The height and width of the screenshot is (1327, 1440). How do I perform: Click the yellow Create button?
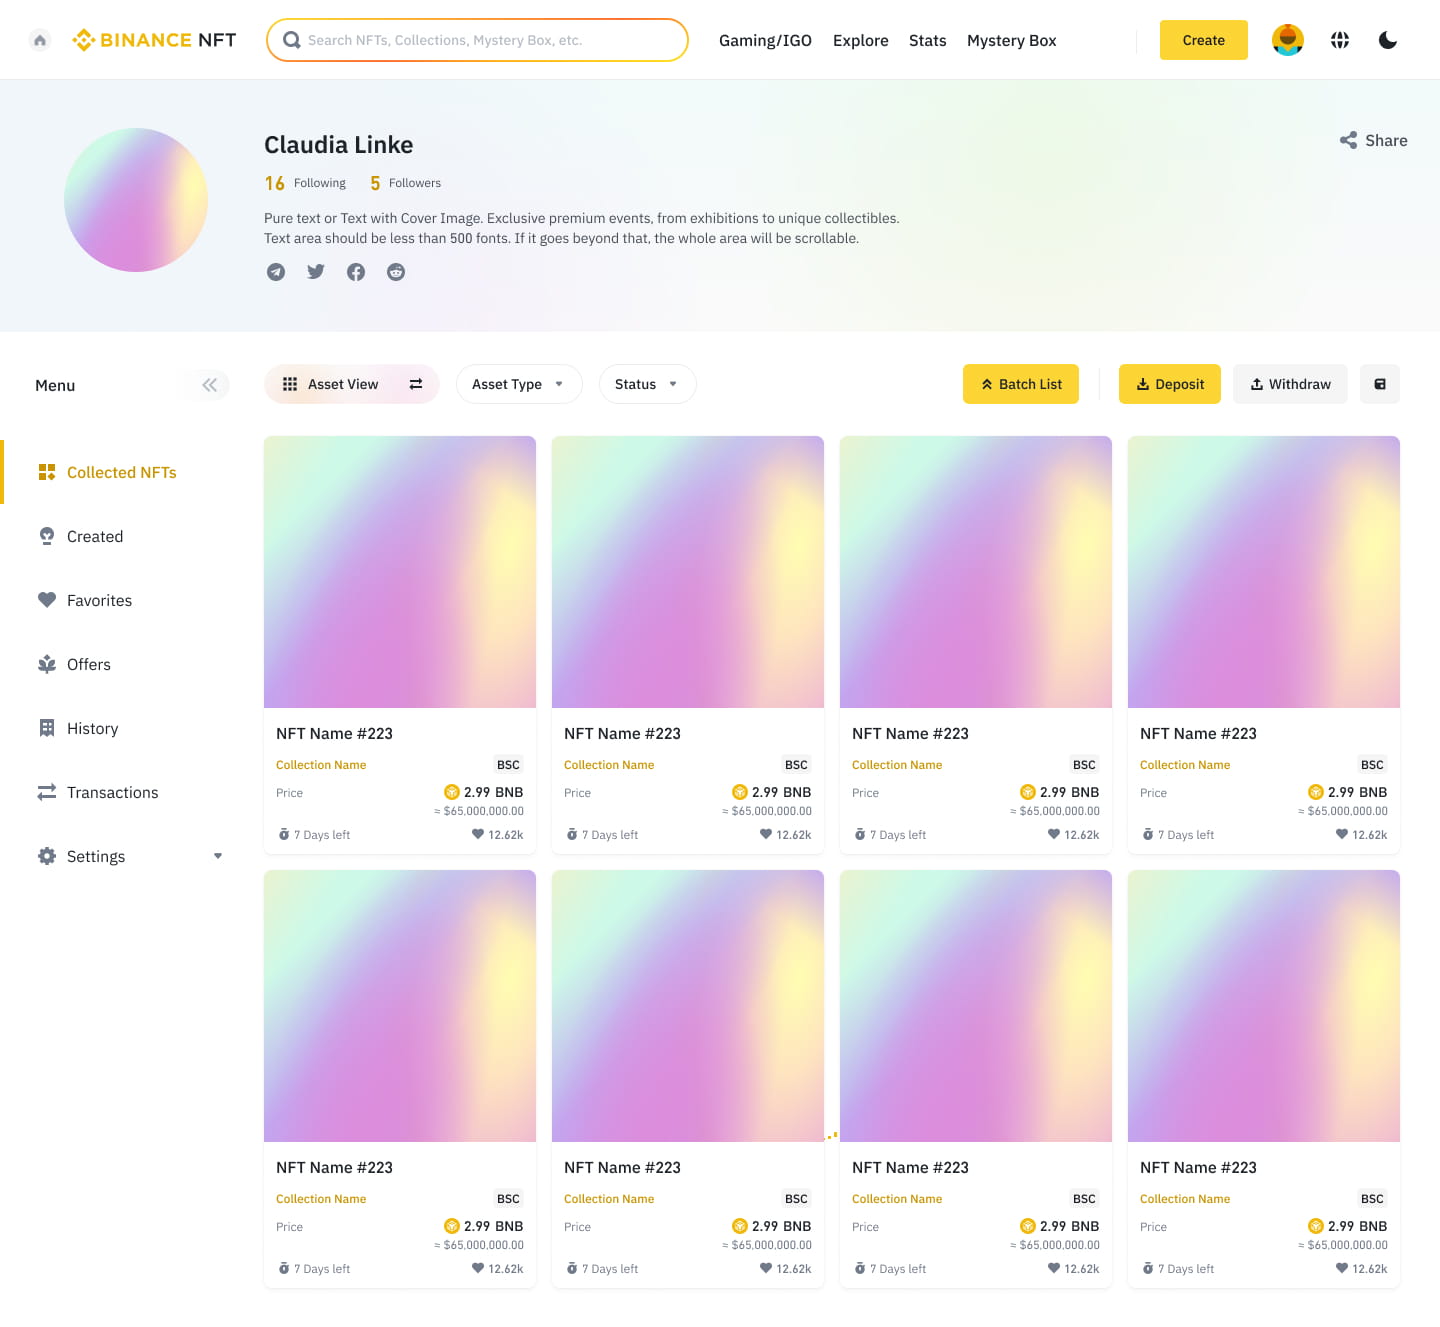point(1203,40)
